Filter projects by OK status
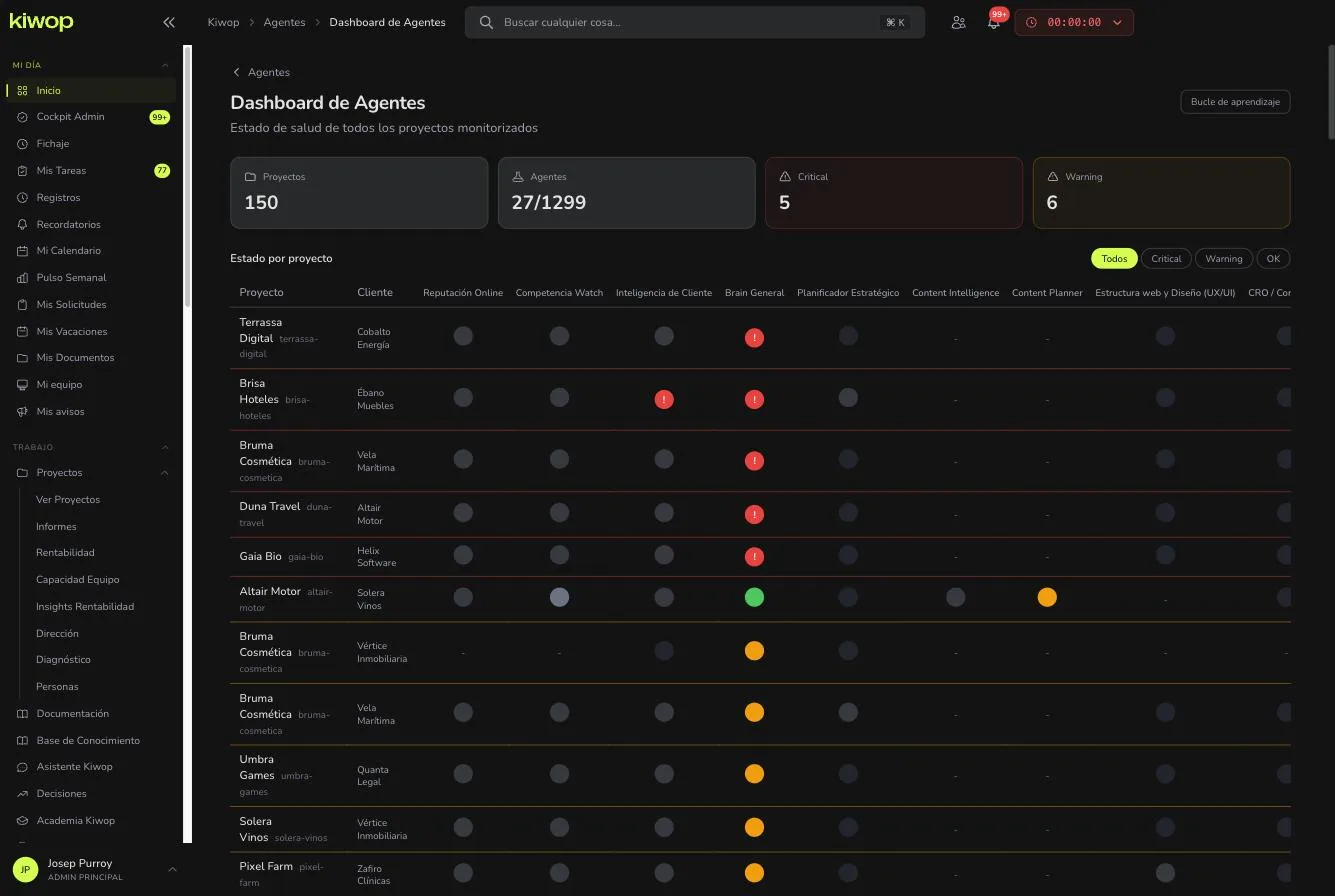This screenshot has width=1335, height=896. click(1273, 258)
